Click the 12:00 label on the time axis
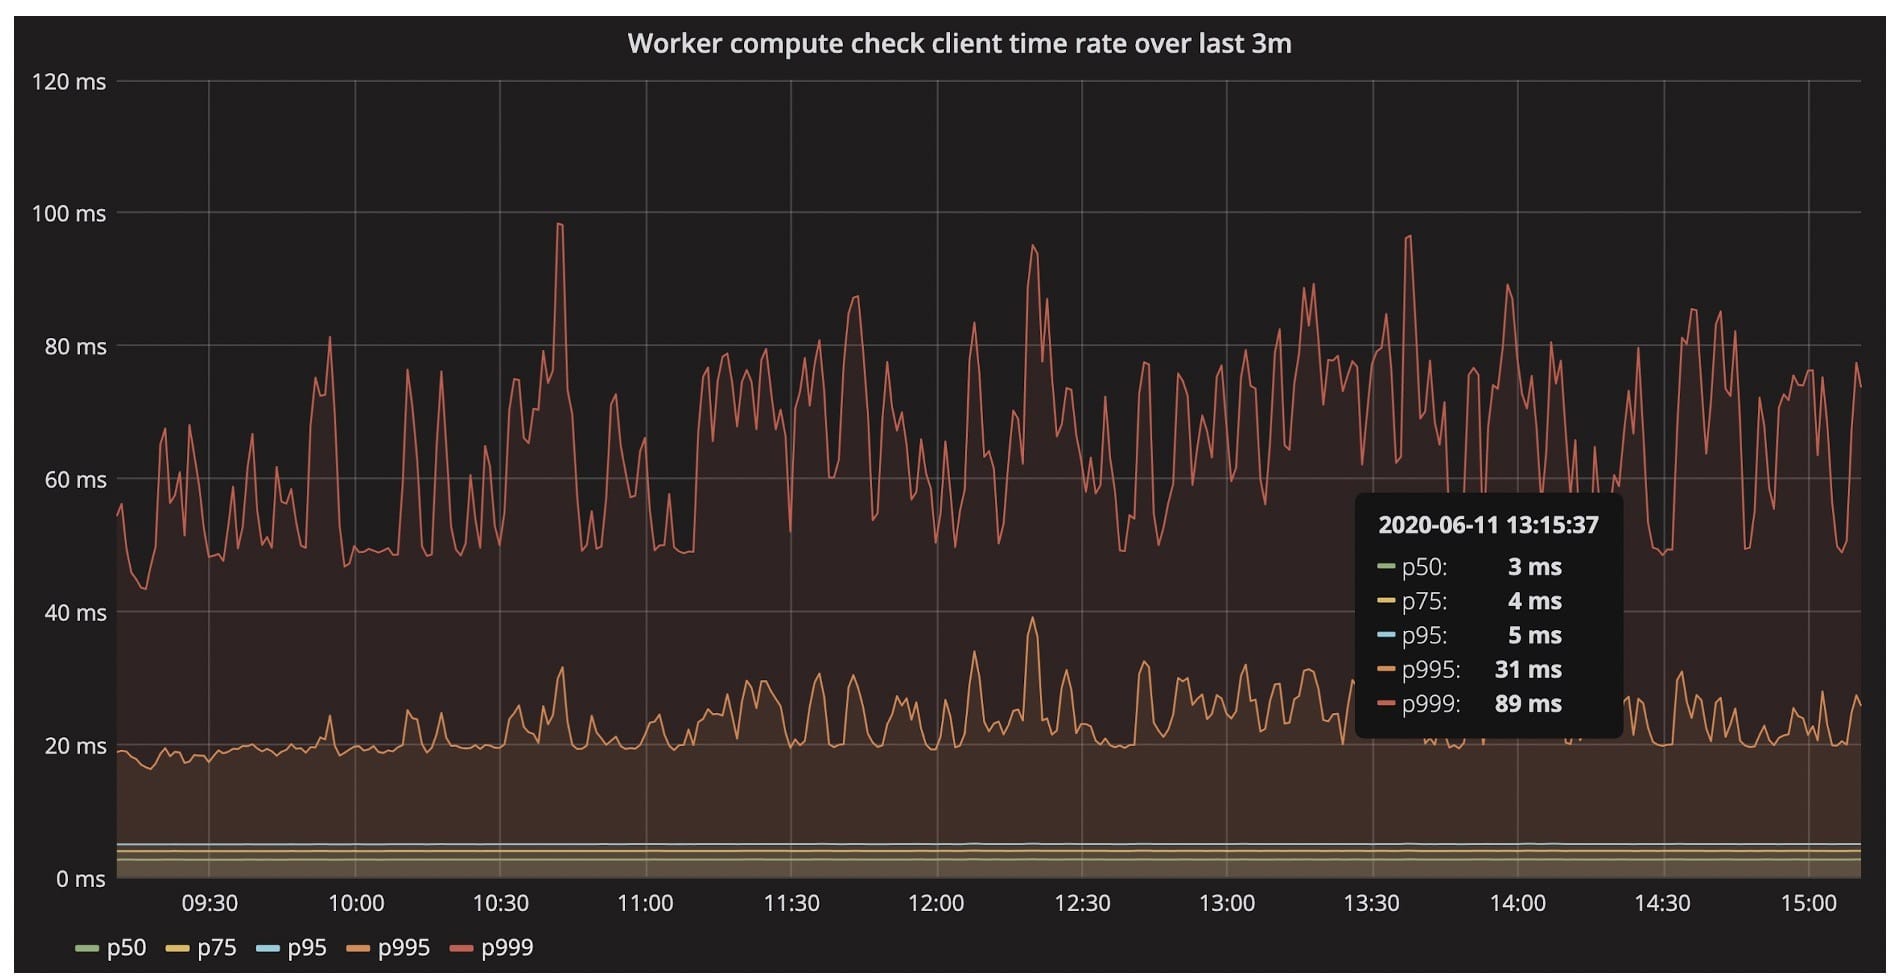 [936, 904]
